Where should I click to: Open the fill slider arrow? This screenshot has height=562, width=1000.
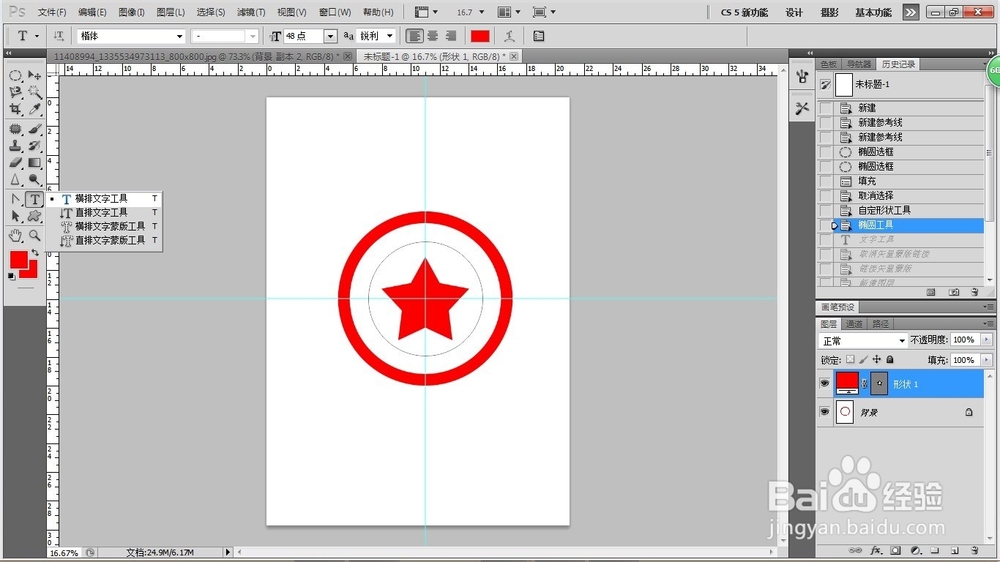click(986, 360)
